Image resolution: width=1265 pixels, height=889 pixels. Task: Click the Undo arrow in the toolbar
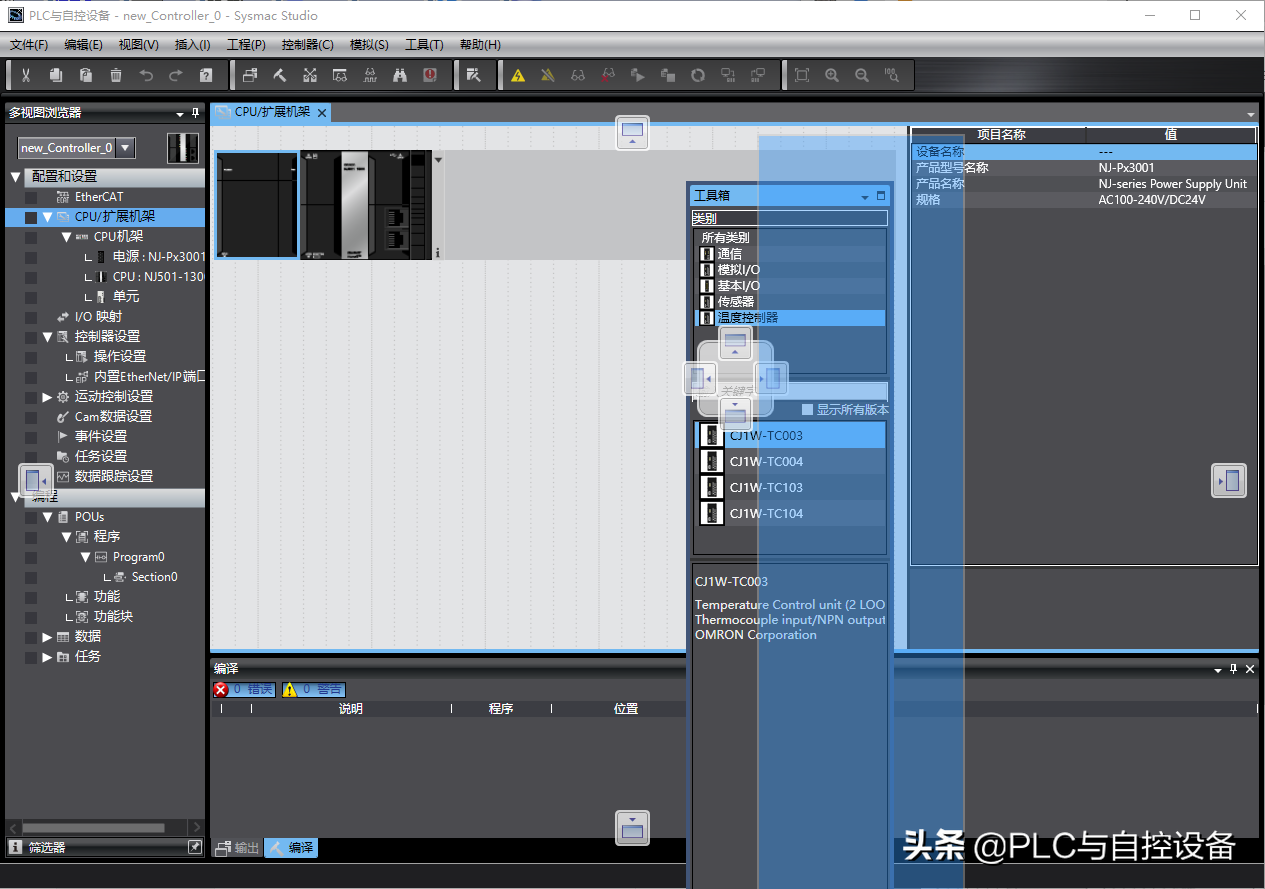tap(146, 75)
